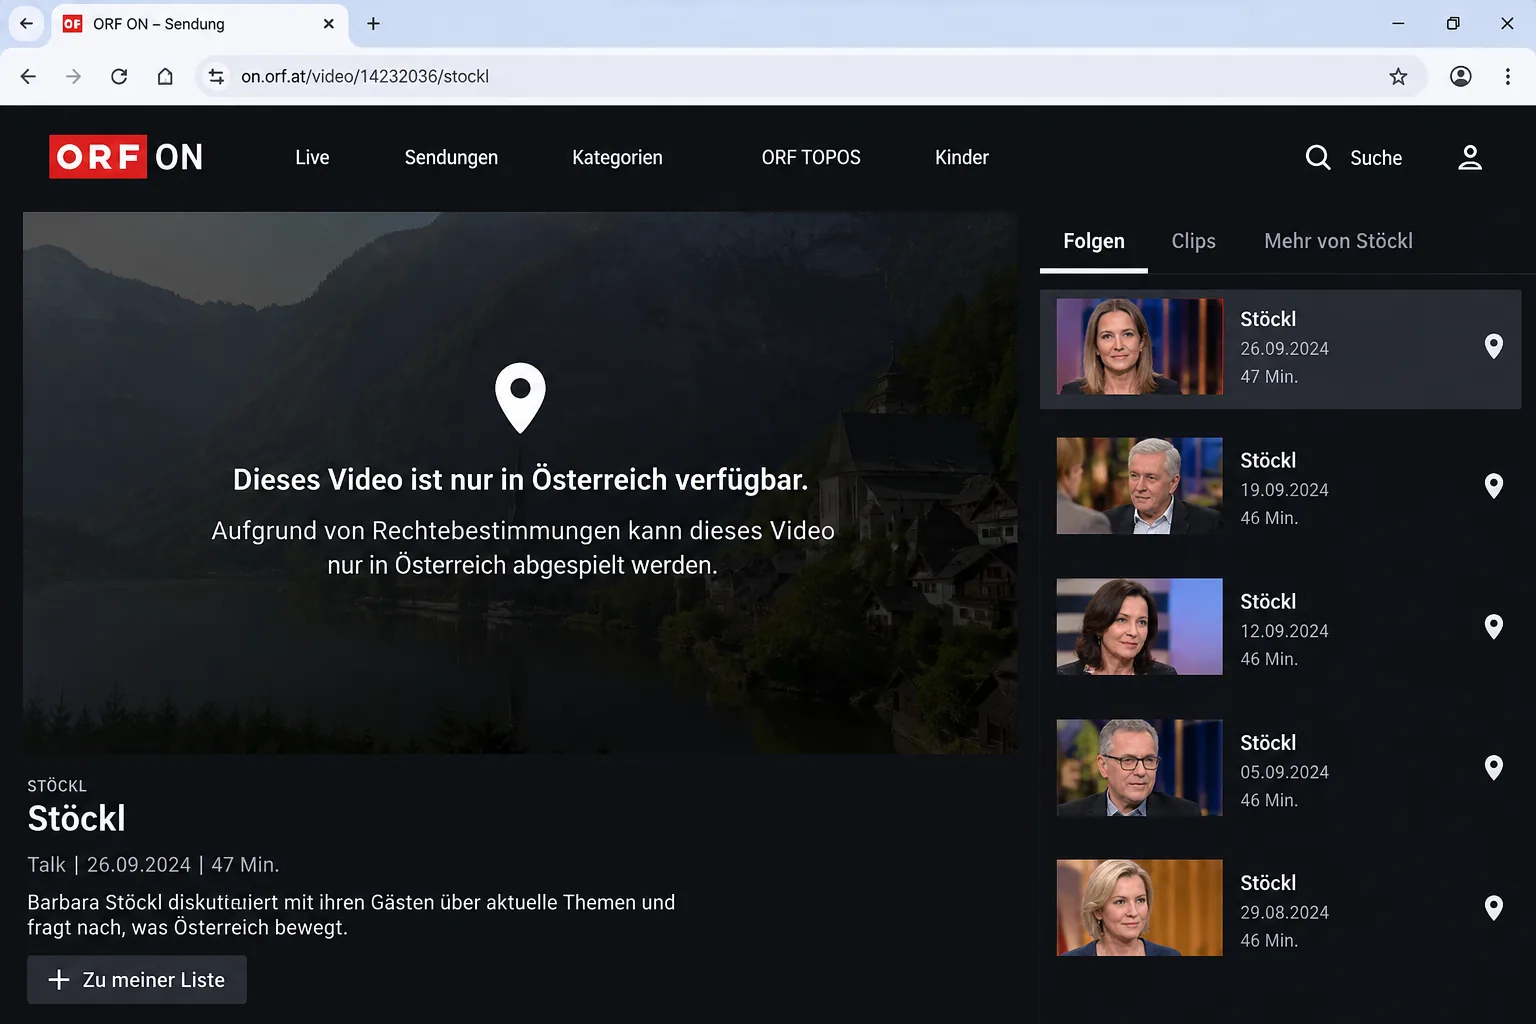Click the geo pin for the 05.09.2024 episode
1536x1024 pixels.
coord(1494,768)
